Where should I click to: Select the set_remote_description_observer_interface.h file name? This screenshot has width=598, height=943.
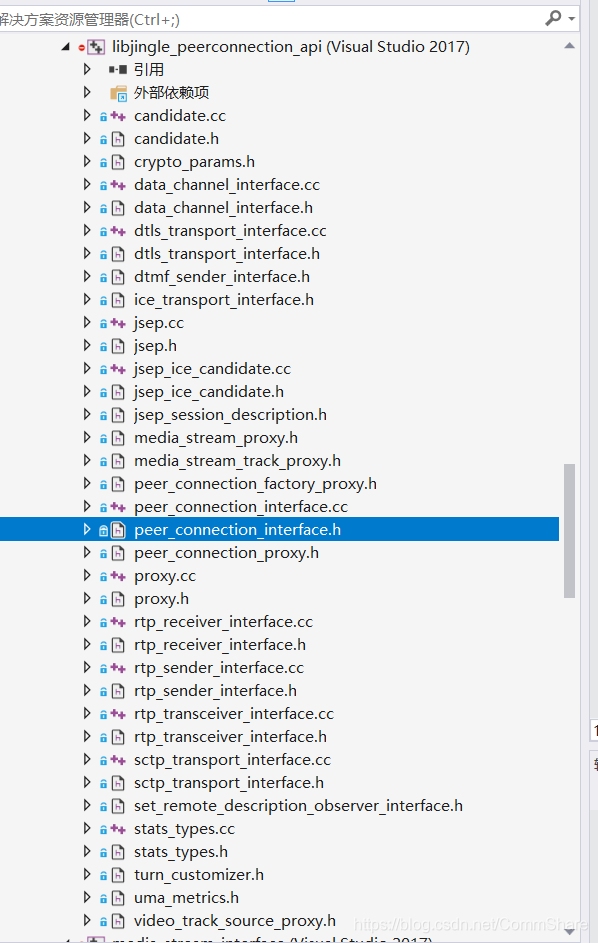point(298,806)
